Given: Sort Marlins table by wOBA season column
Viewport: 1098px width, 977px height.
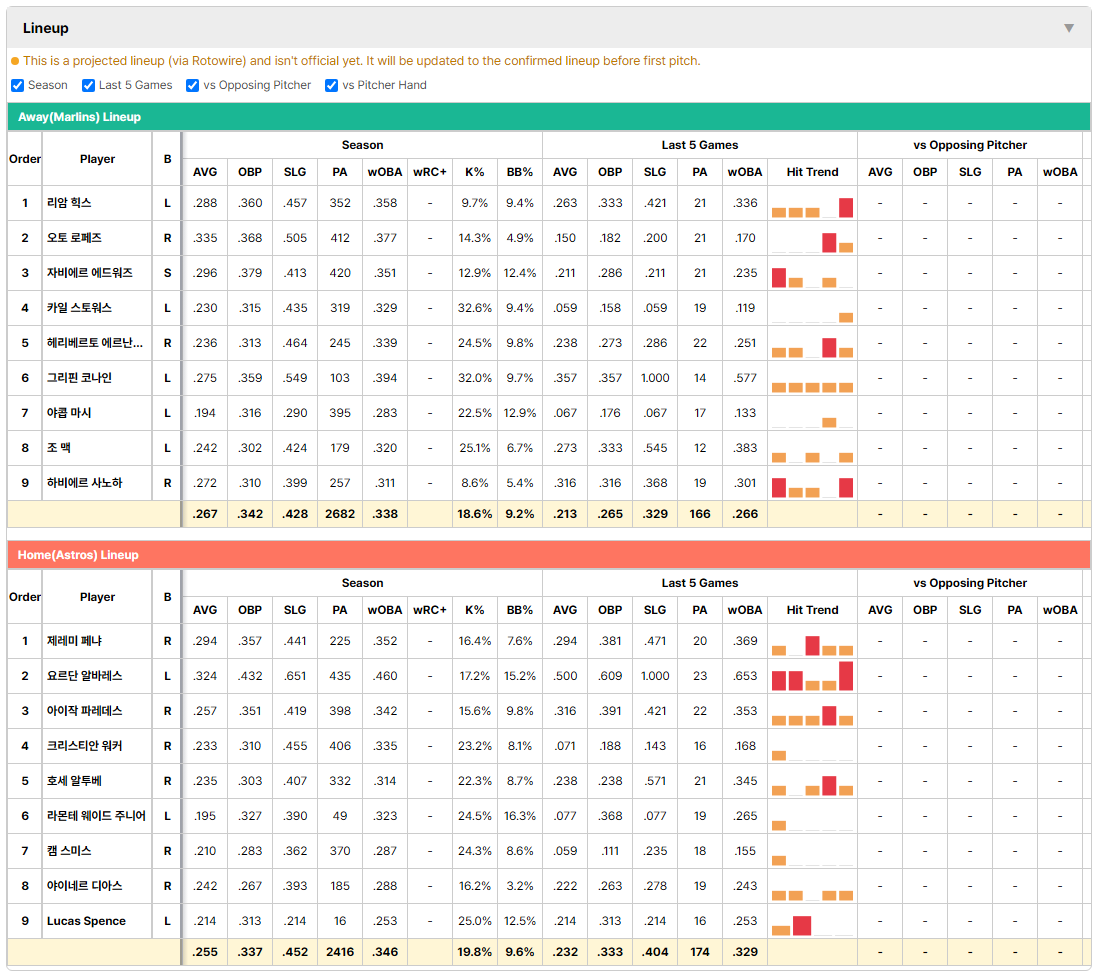Looking at the screenshot, I should click(385, 172).
